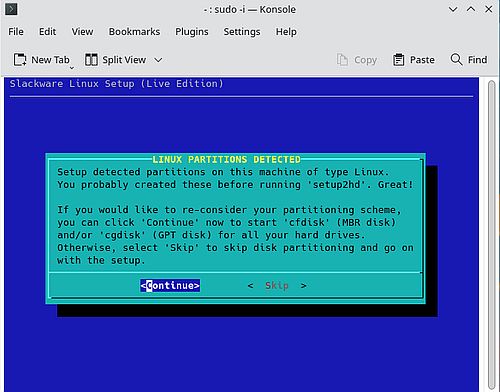This screenshot has height=392, width=500.
Task: Close the Konsole window
Action: pos(489,9)
